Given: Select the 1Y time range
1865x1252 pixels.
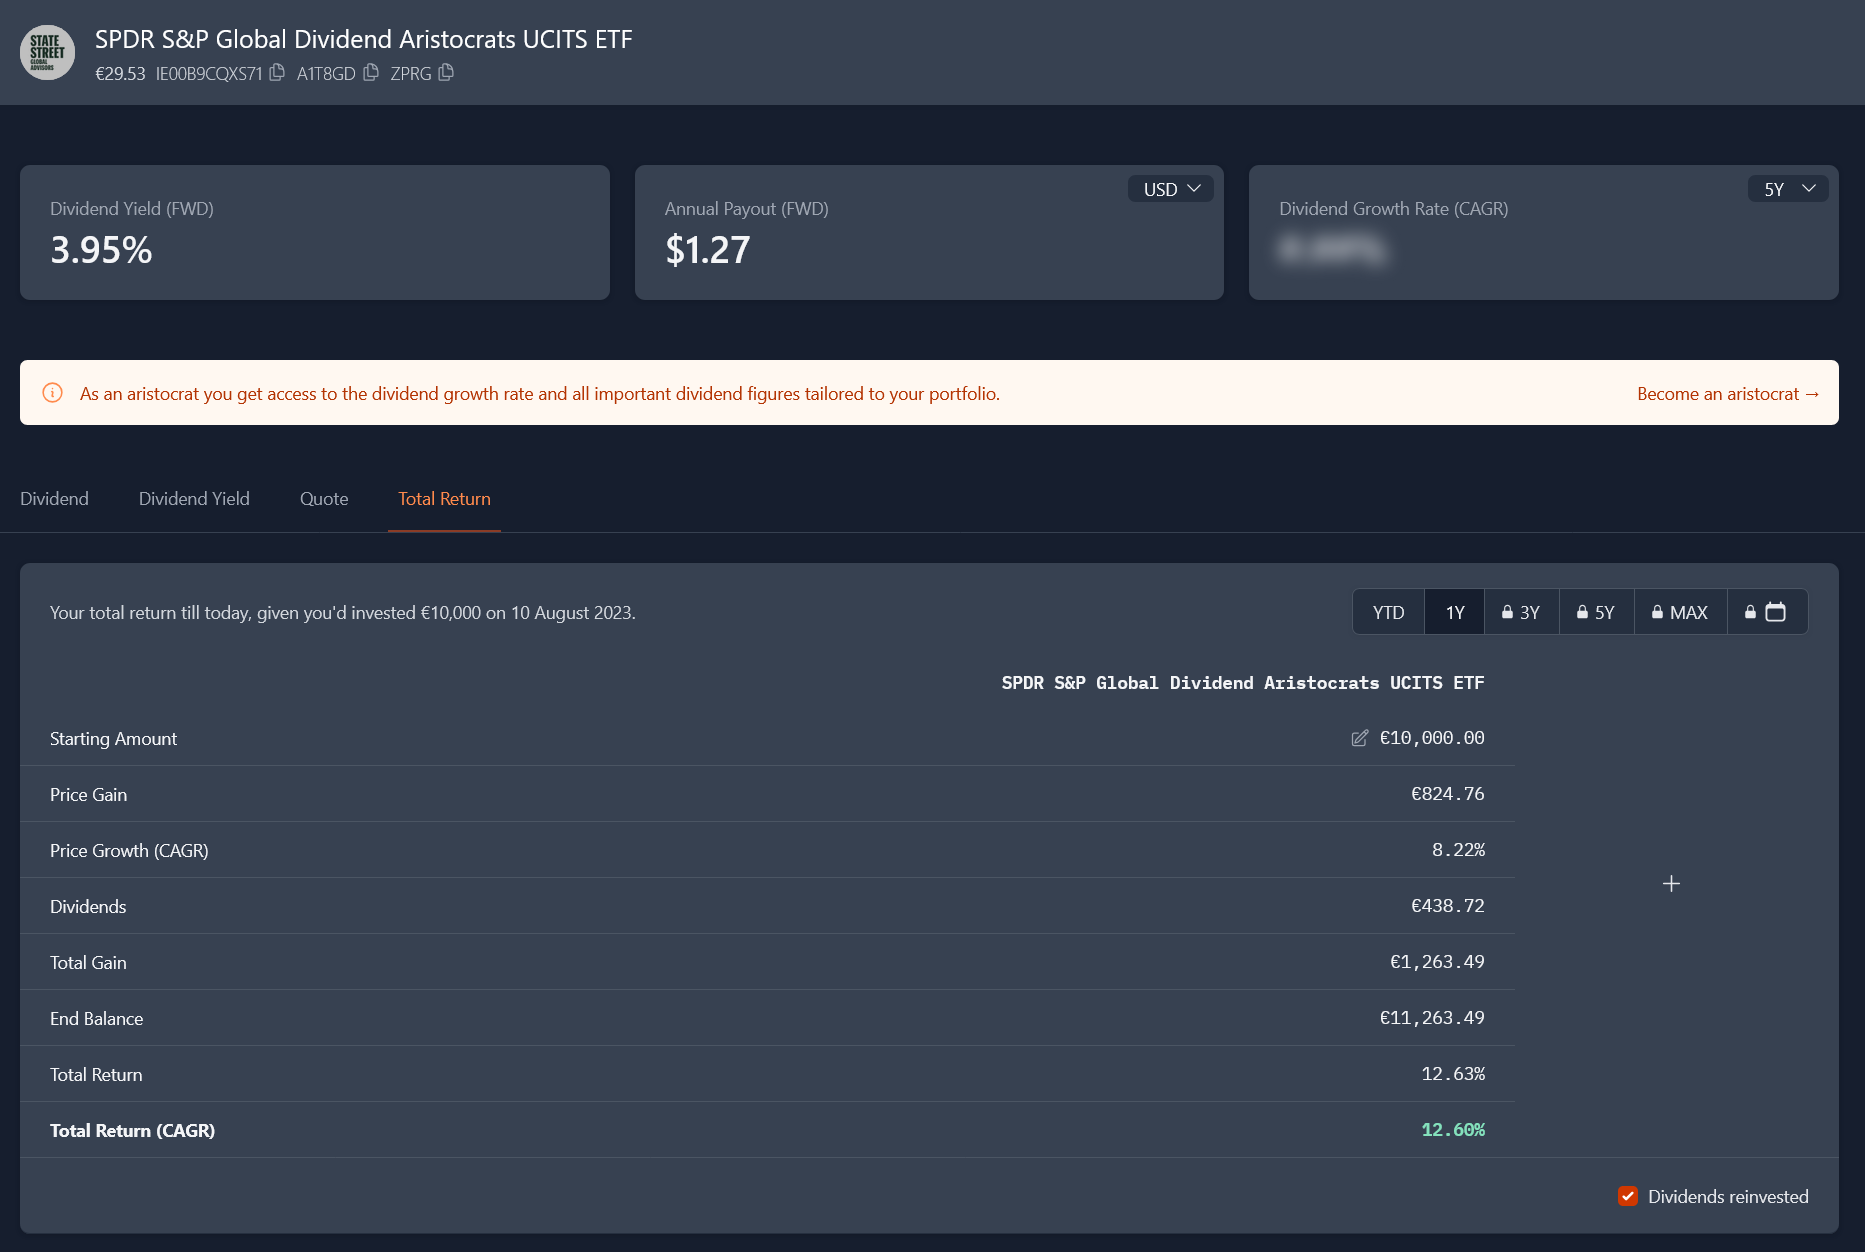Looking at the screenshot, I should [x=1455, y=612].
